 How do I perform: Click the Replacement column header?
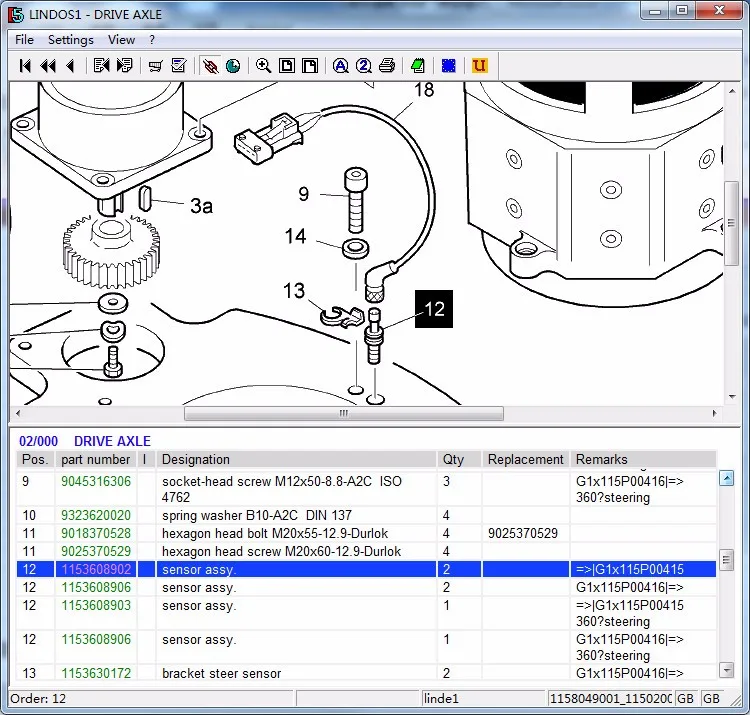coord(526,460)
